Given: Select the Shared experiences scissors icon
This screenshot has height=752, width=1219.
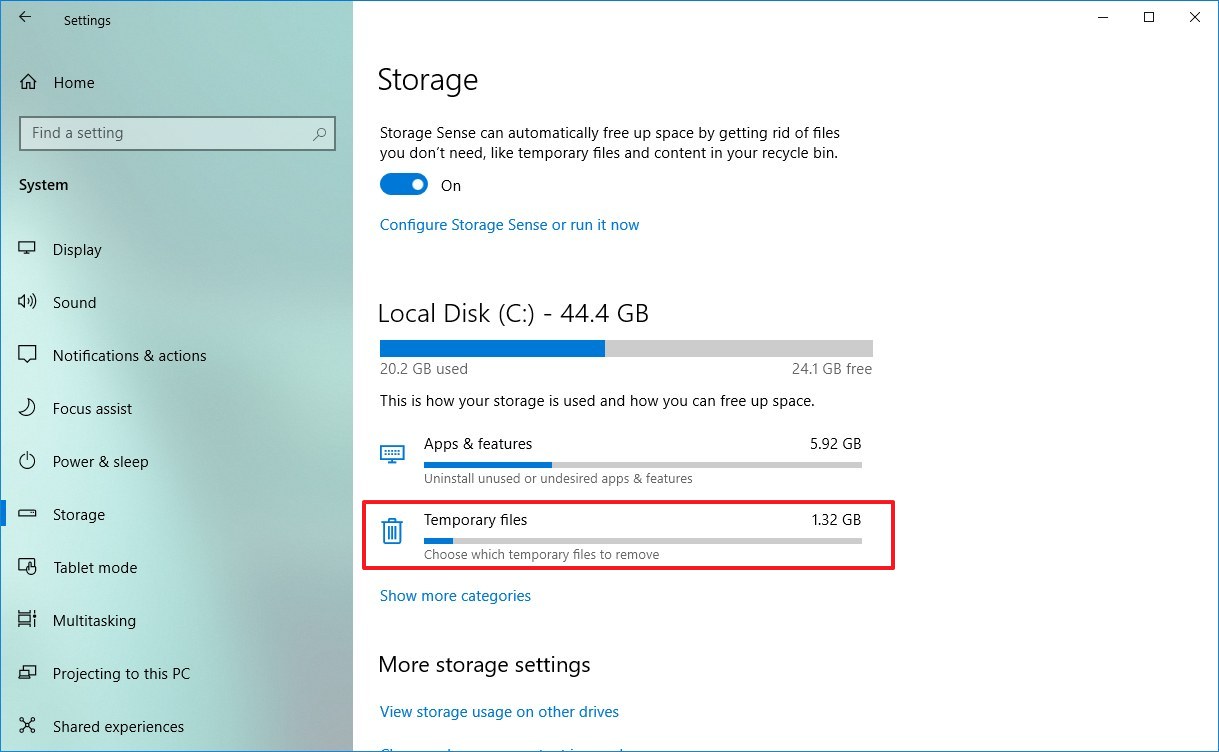Looking at the screenshot, I should 28,726.
